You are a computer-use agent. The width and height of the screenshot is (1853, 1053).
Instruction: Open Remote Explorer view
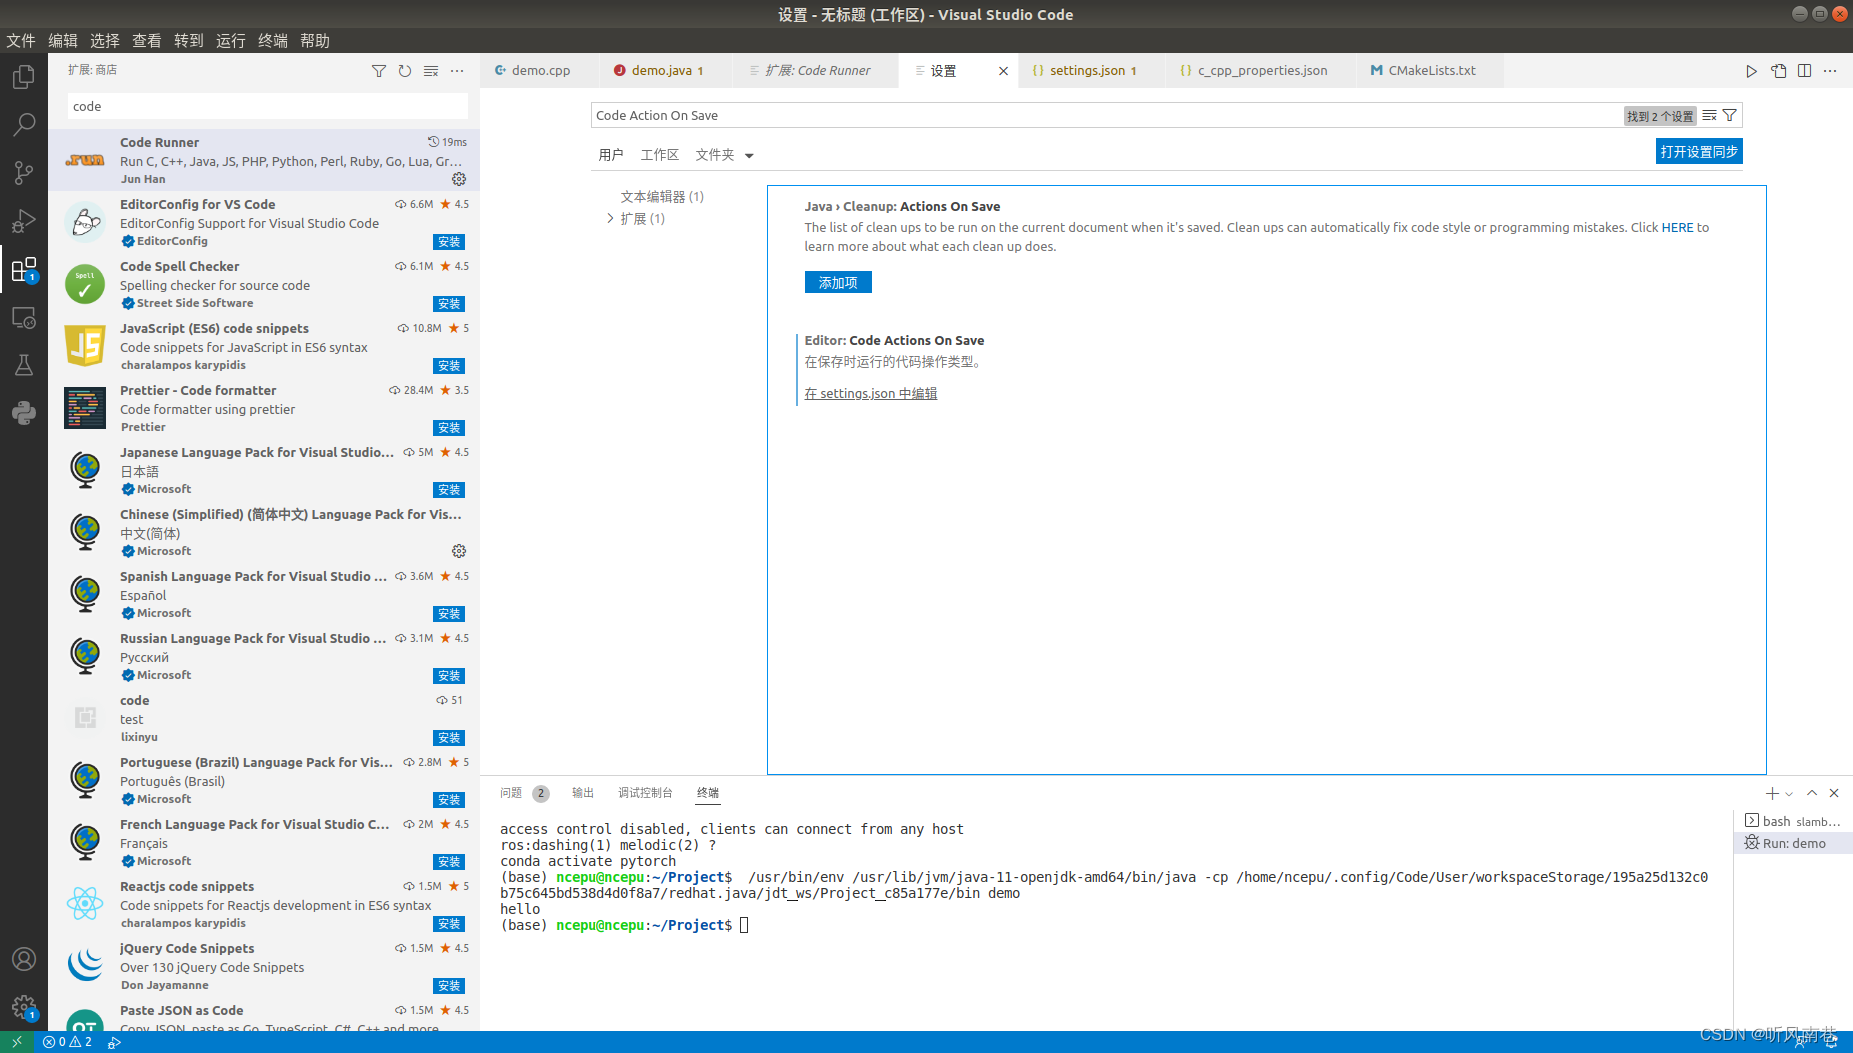coord(24,318)
